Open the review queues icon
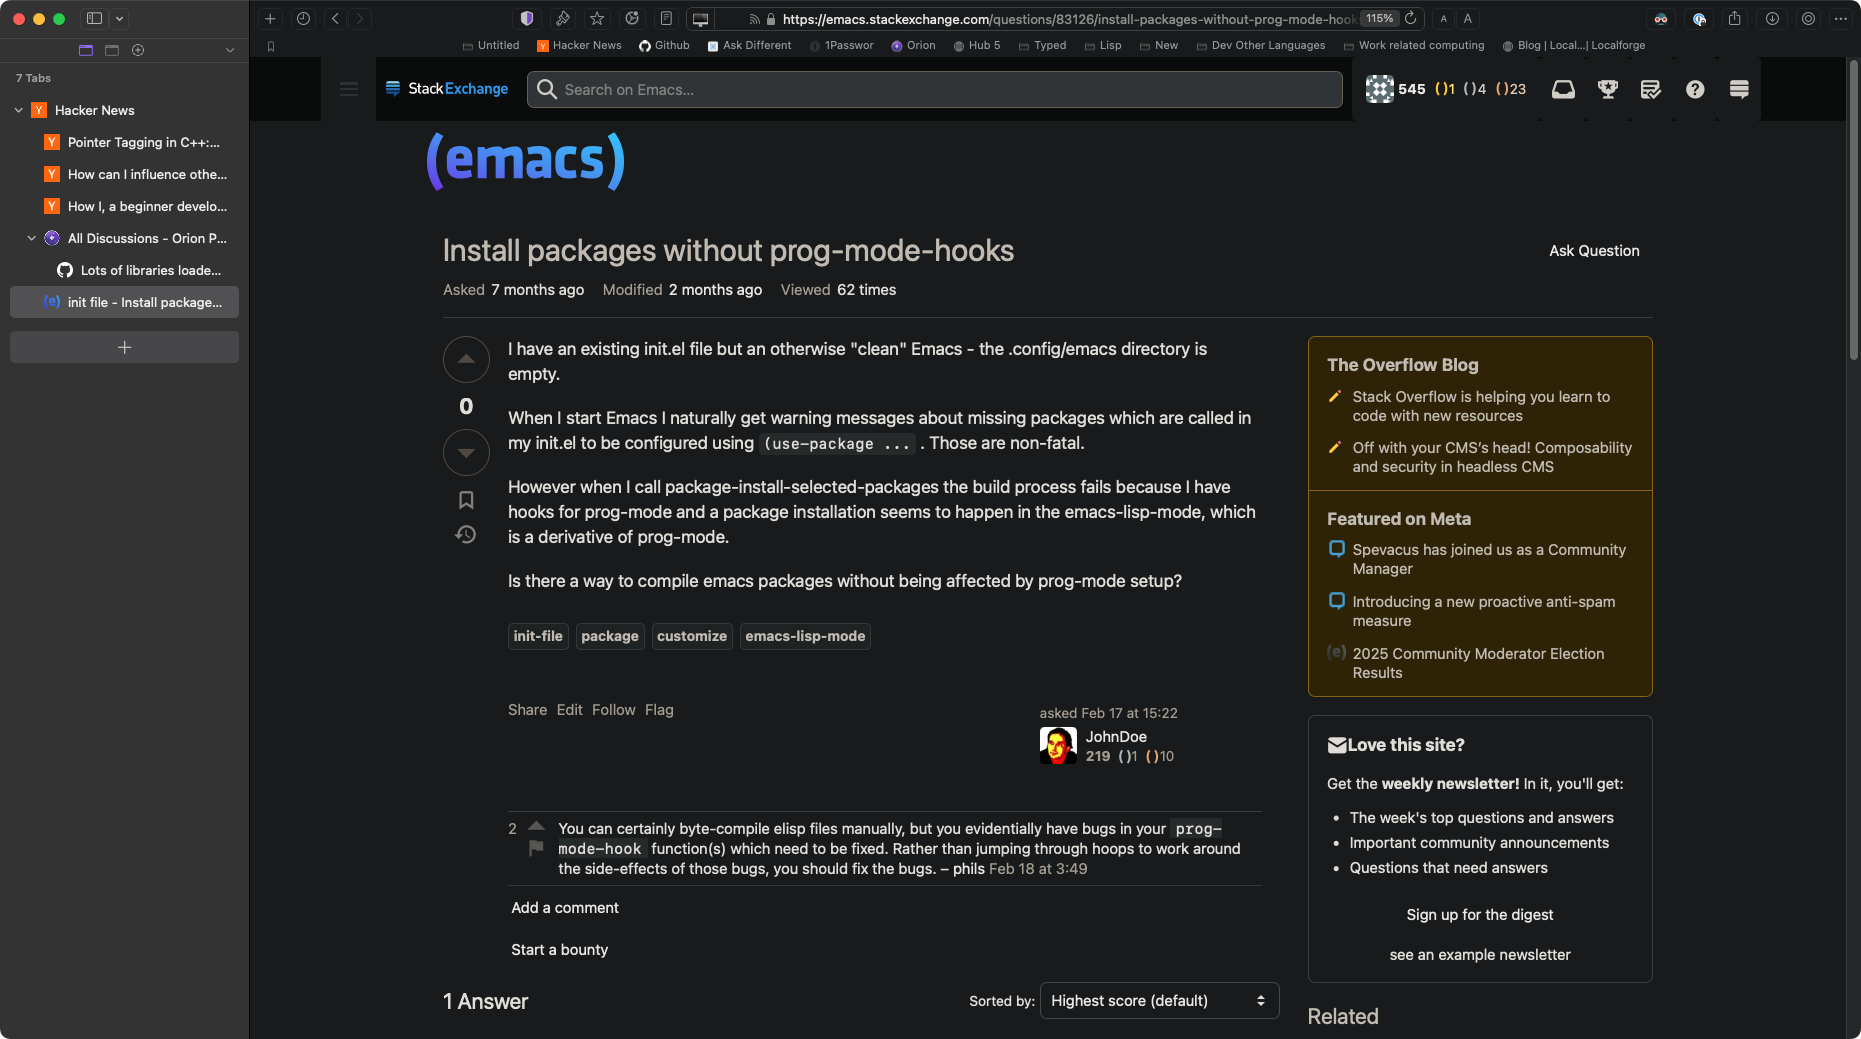The image size is (1861, 1039). pos(1651,89)
